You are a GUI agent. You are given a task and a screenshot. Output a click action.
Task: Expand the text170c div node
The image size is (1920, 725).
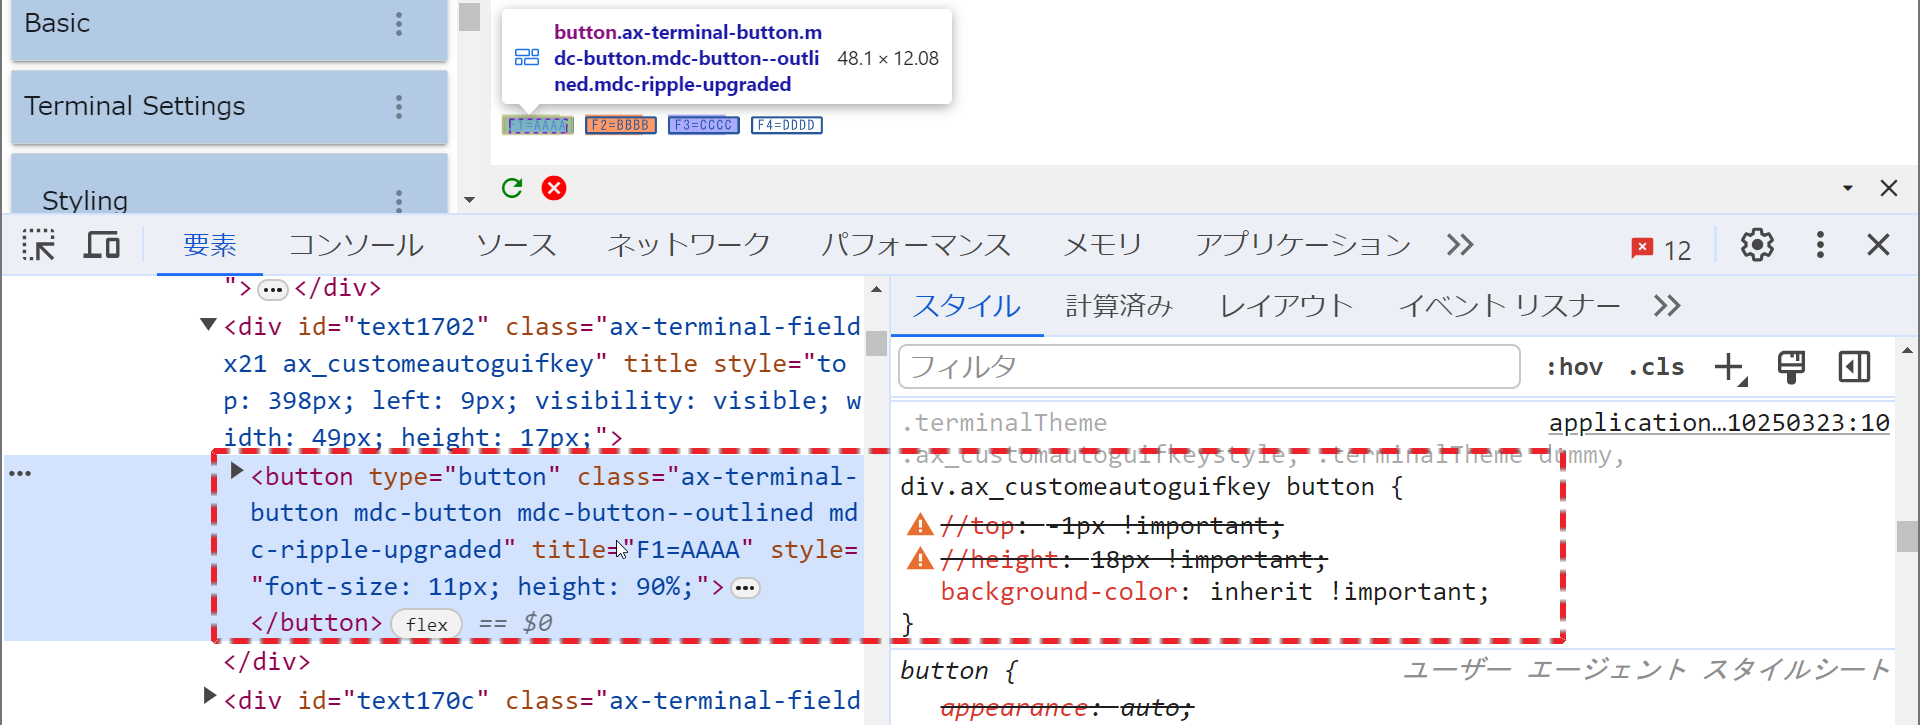point(209,696)
